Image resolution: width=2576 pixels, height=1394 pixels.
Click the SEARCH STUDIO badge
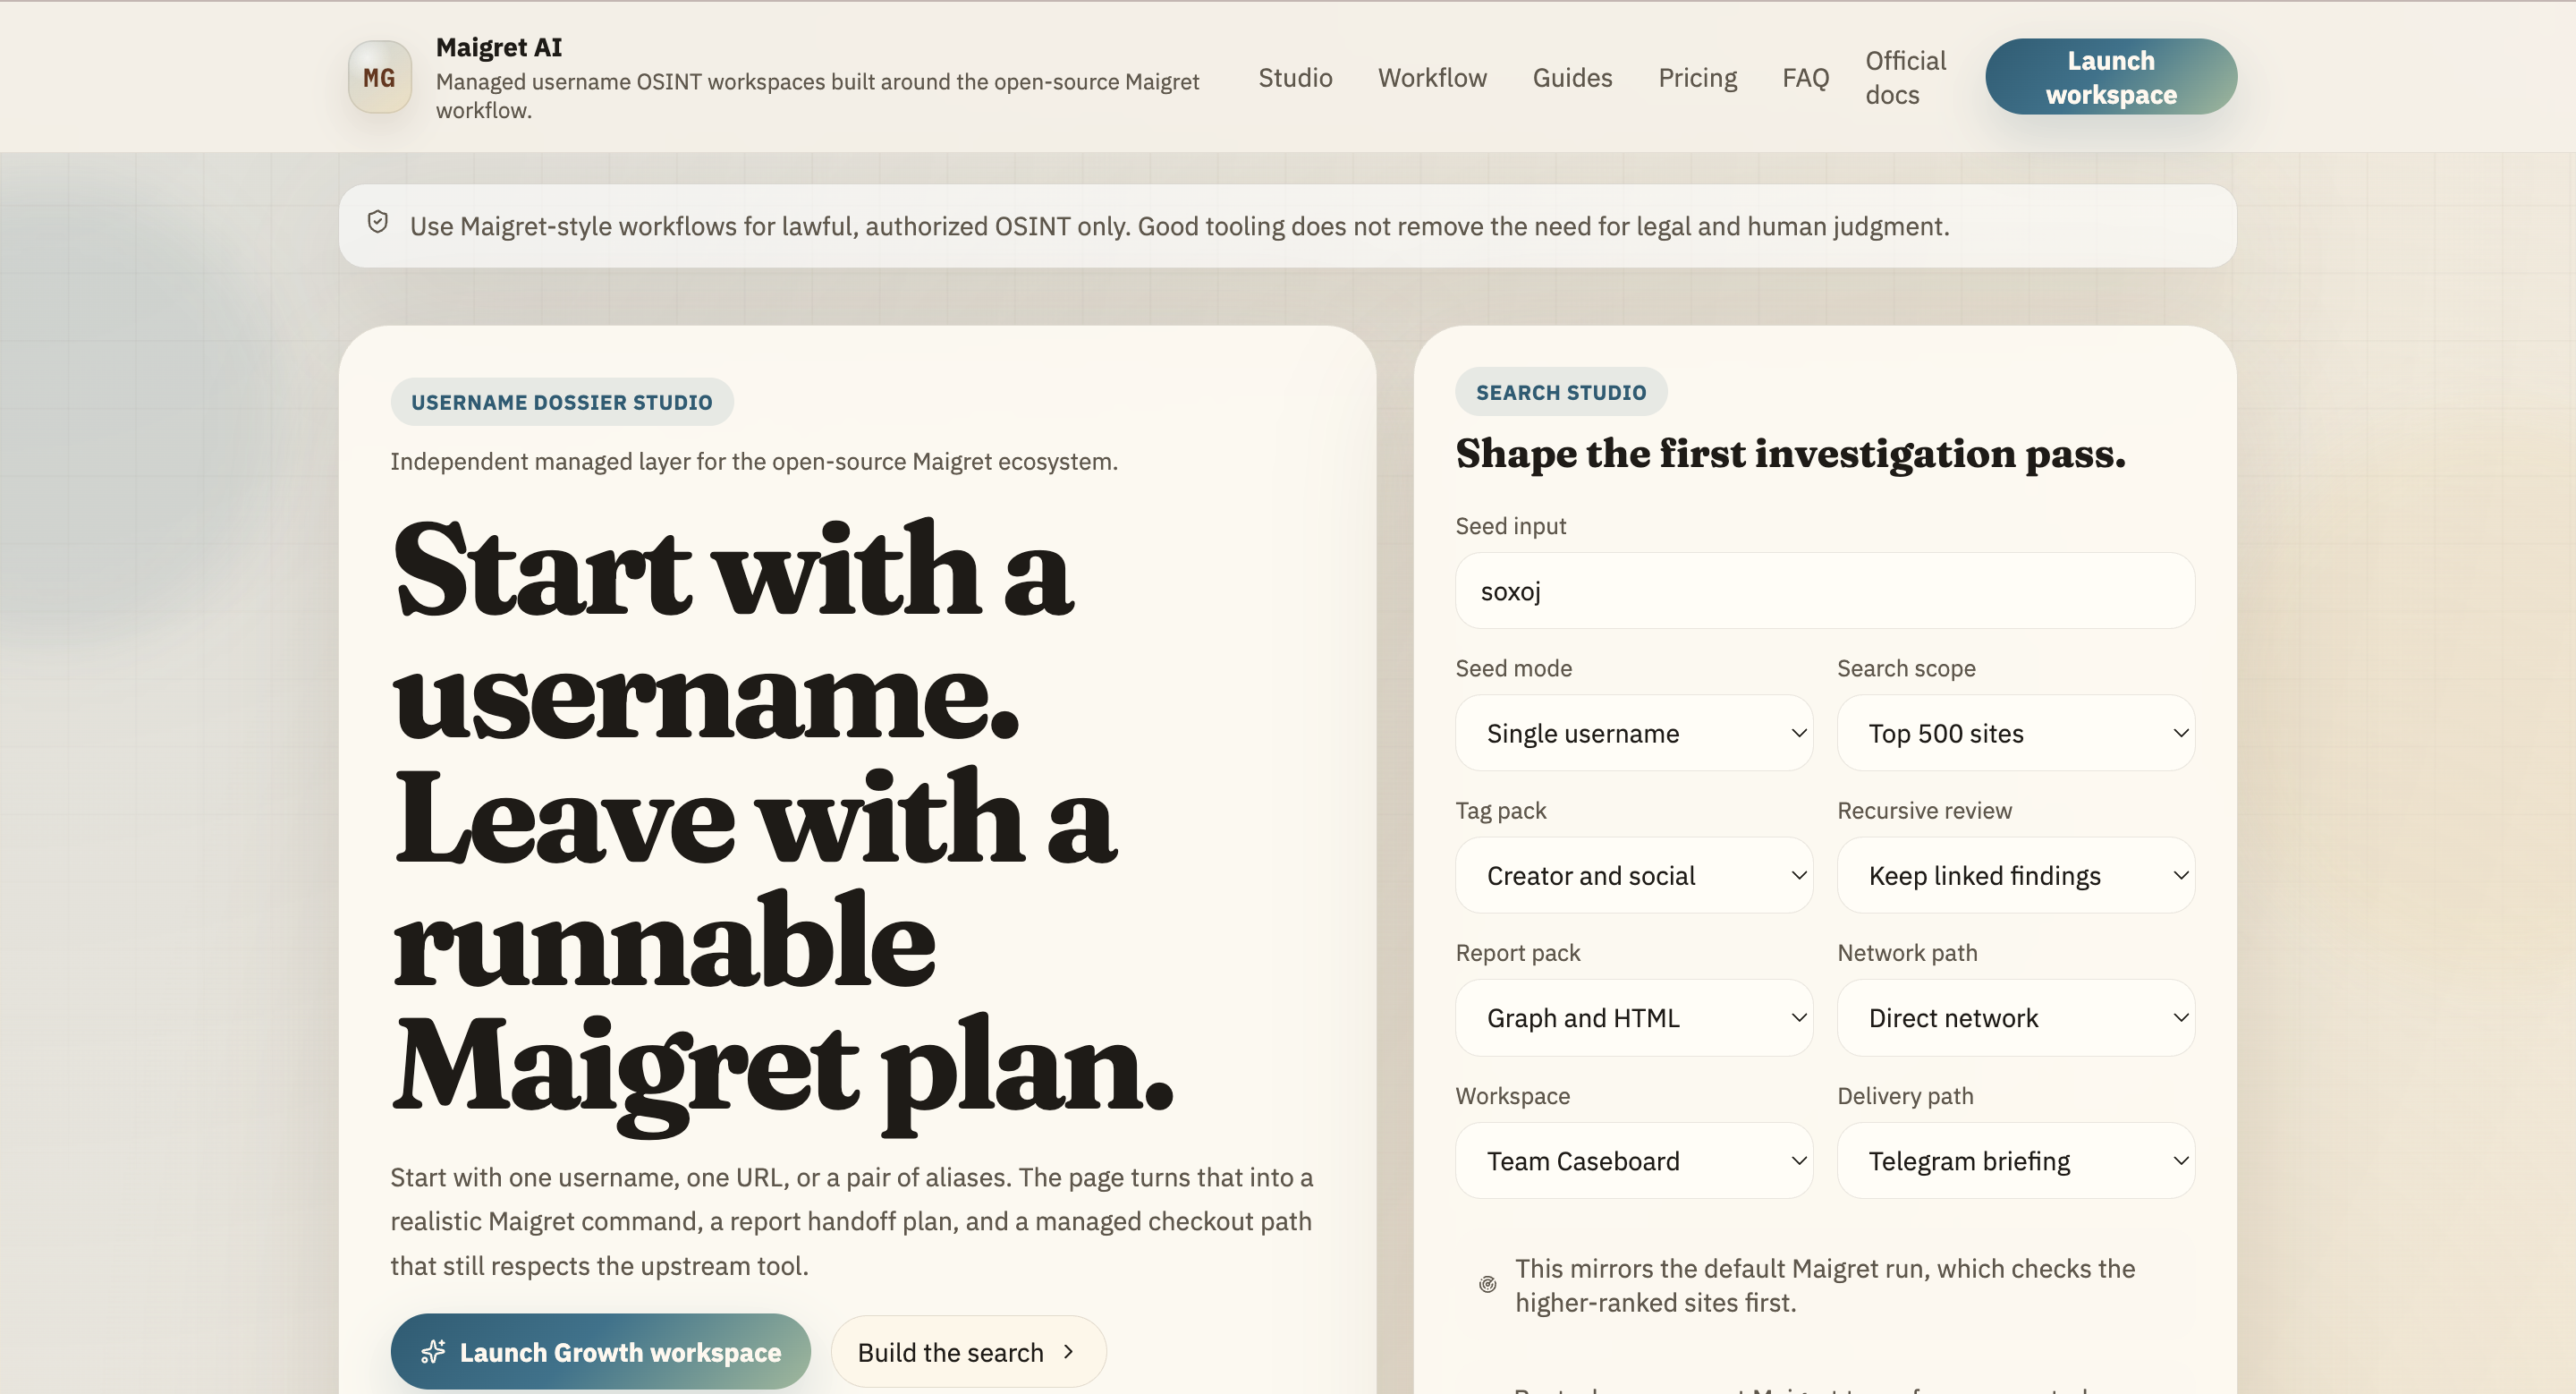[x=1561, y=392]
